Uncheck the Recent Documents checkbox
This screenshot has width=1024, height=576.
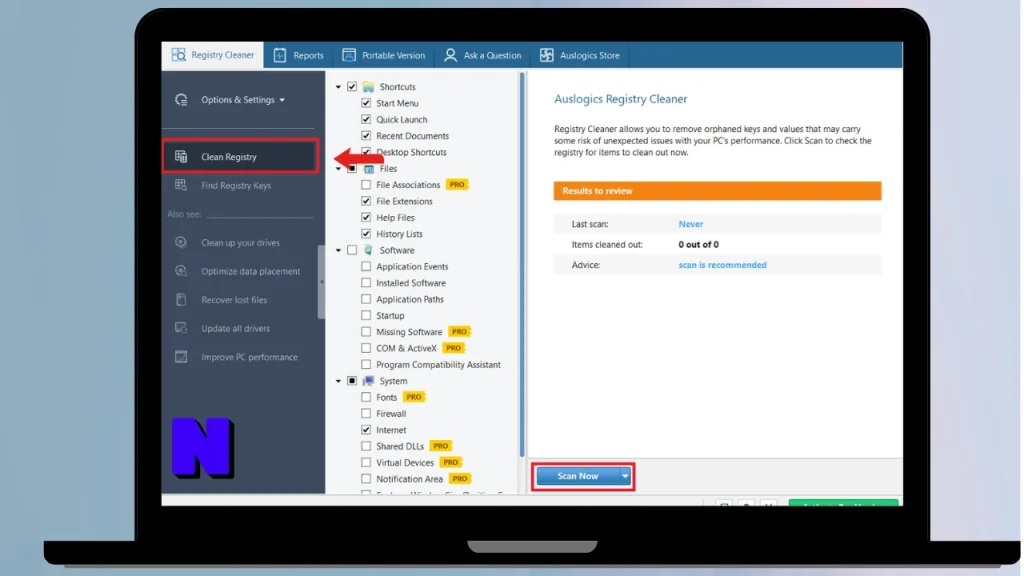coord(366,136)
